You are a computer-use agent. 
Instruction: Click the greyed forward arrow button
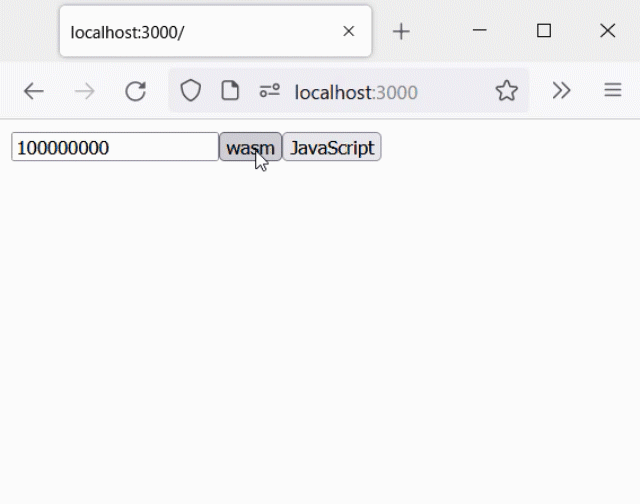pos(84,91)
